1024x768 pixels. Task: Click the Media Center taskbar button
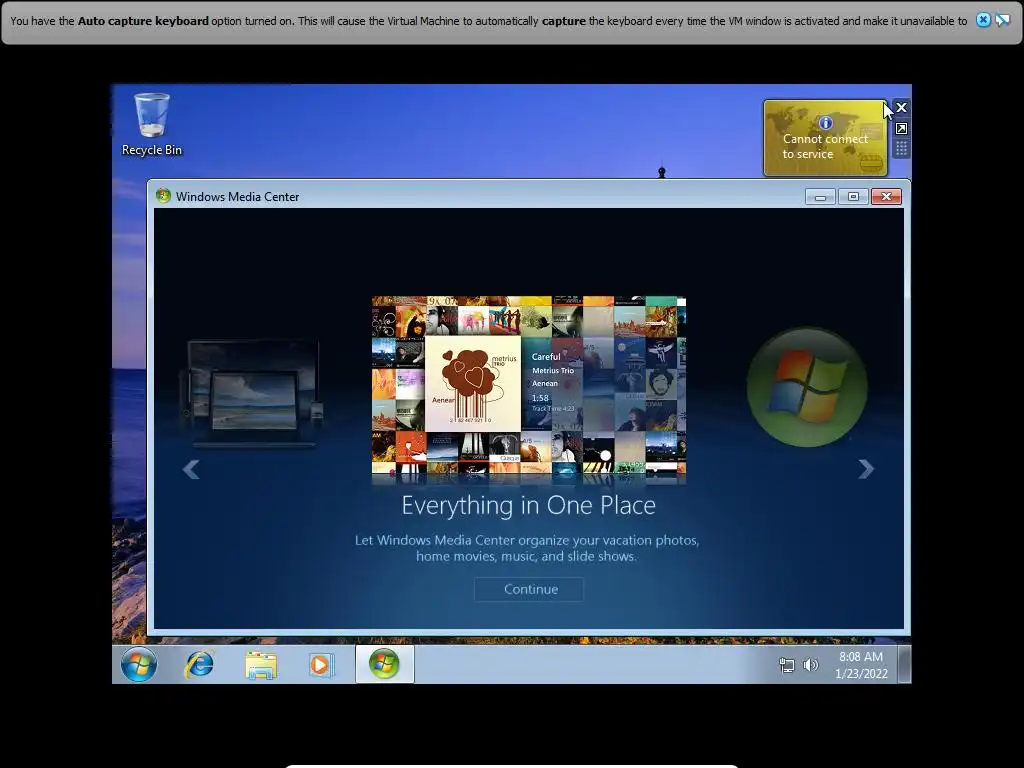pyautogui.click(x=385, y=665)
